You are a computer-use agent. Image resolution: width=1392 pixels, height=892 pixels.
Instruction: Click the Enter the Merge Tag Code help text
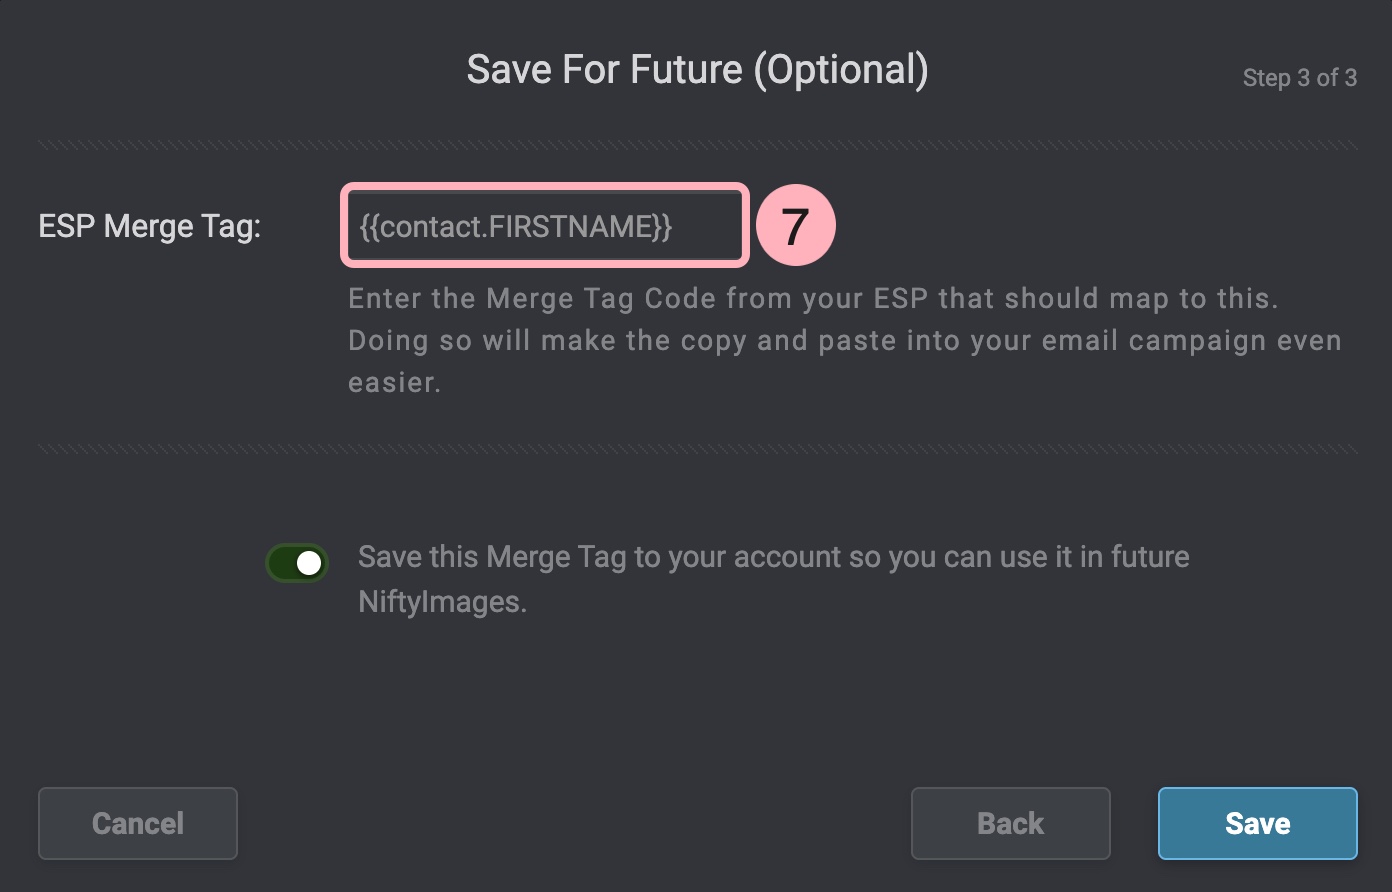point(812,298)
